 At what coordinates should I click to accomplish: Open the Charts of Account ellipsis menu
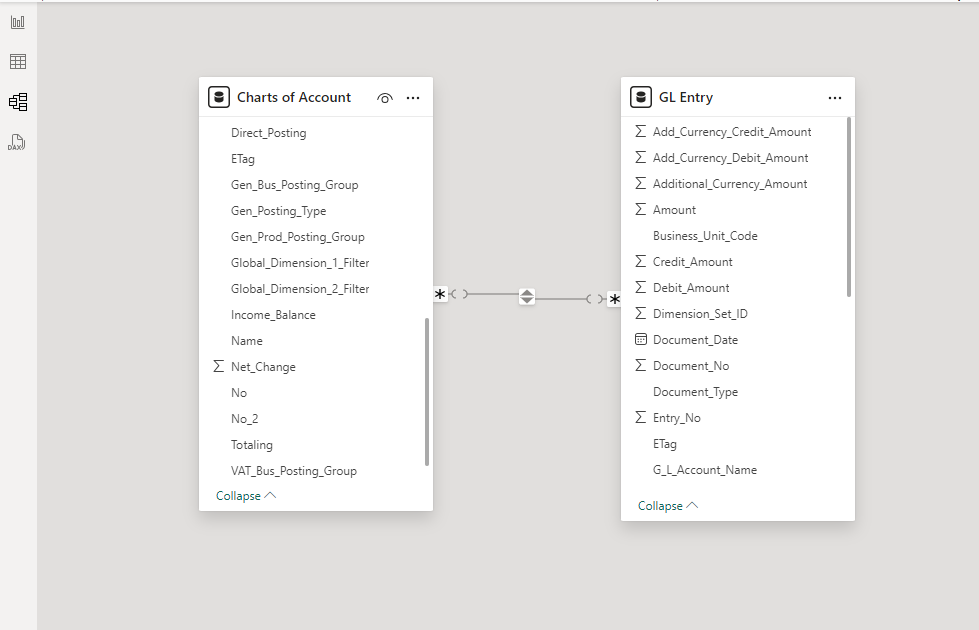coord(413,97)
